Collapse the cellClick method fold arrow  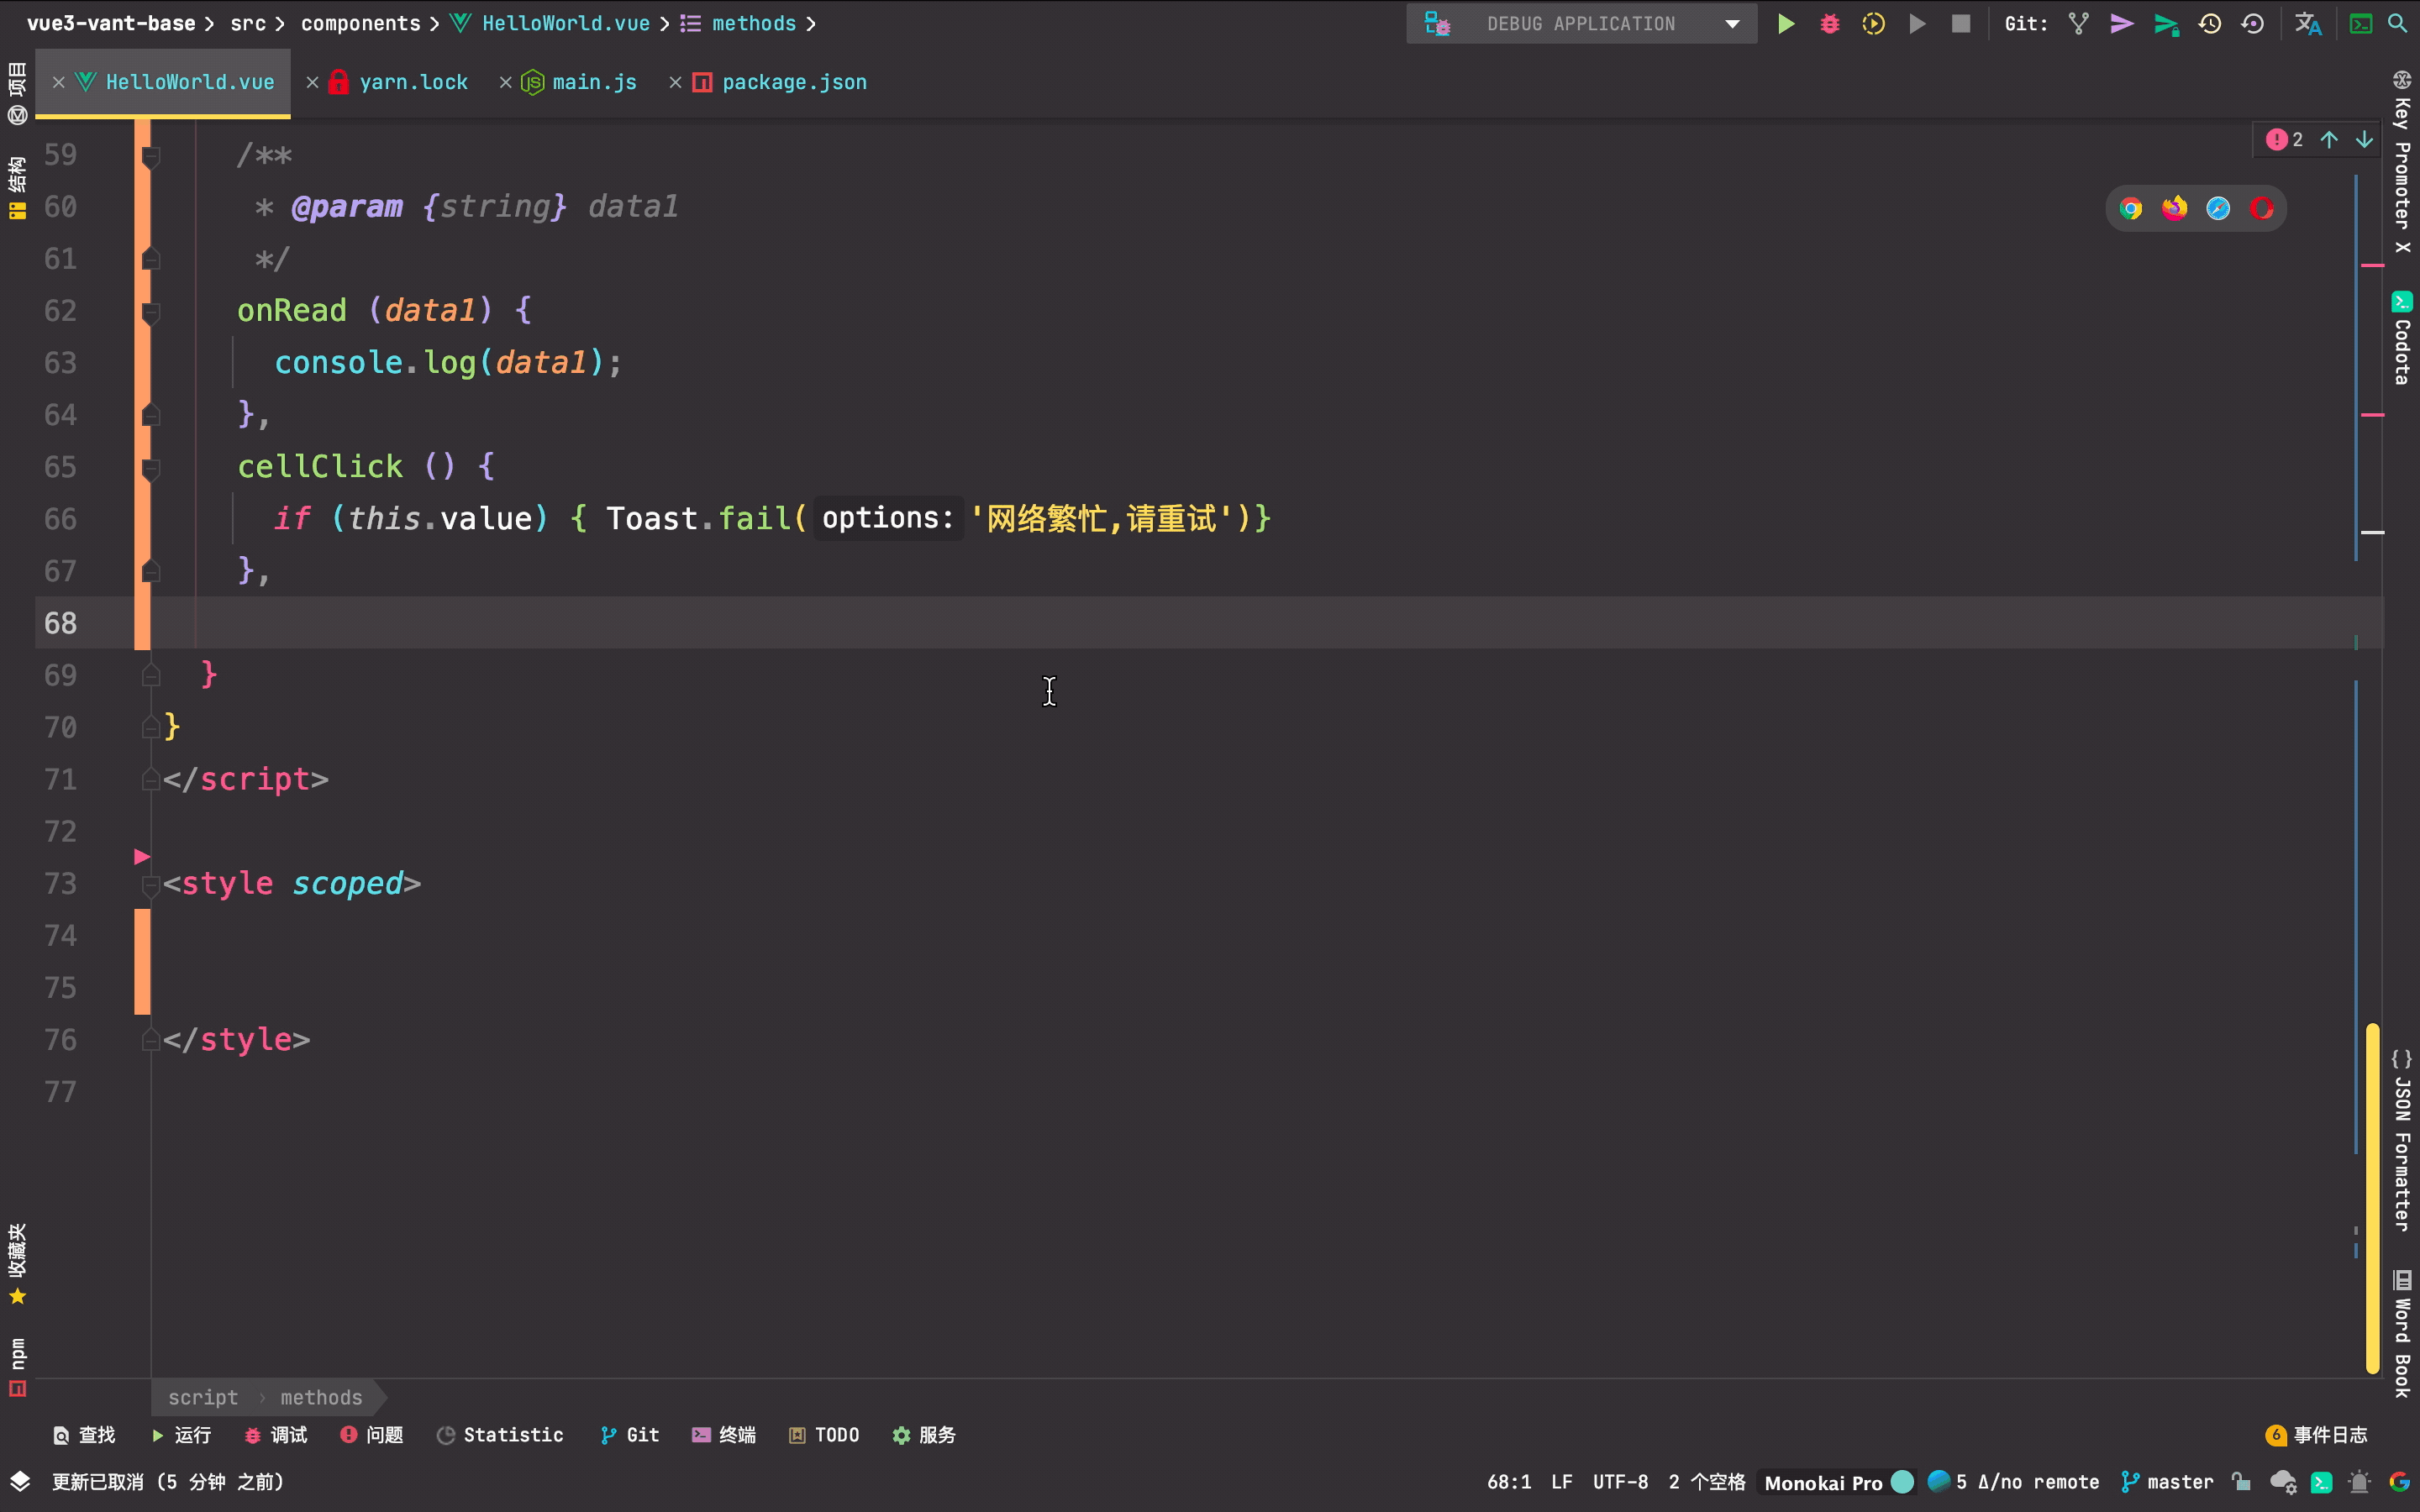(x=150, y=466)
